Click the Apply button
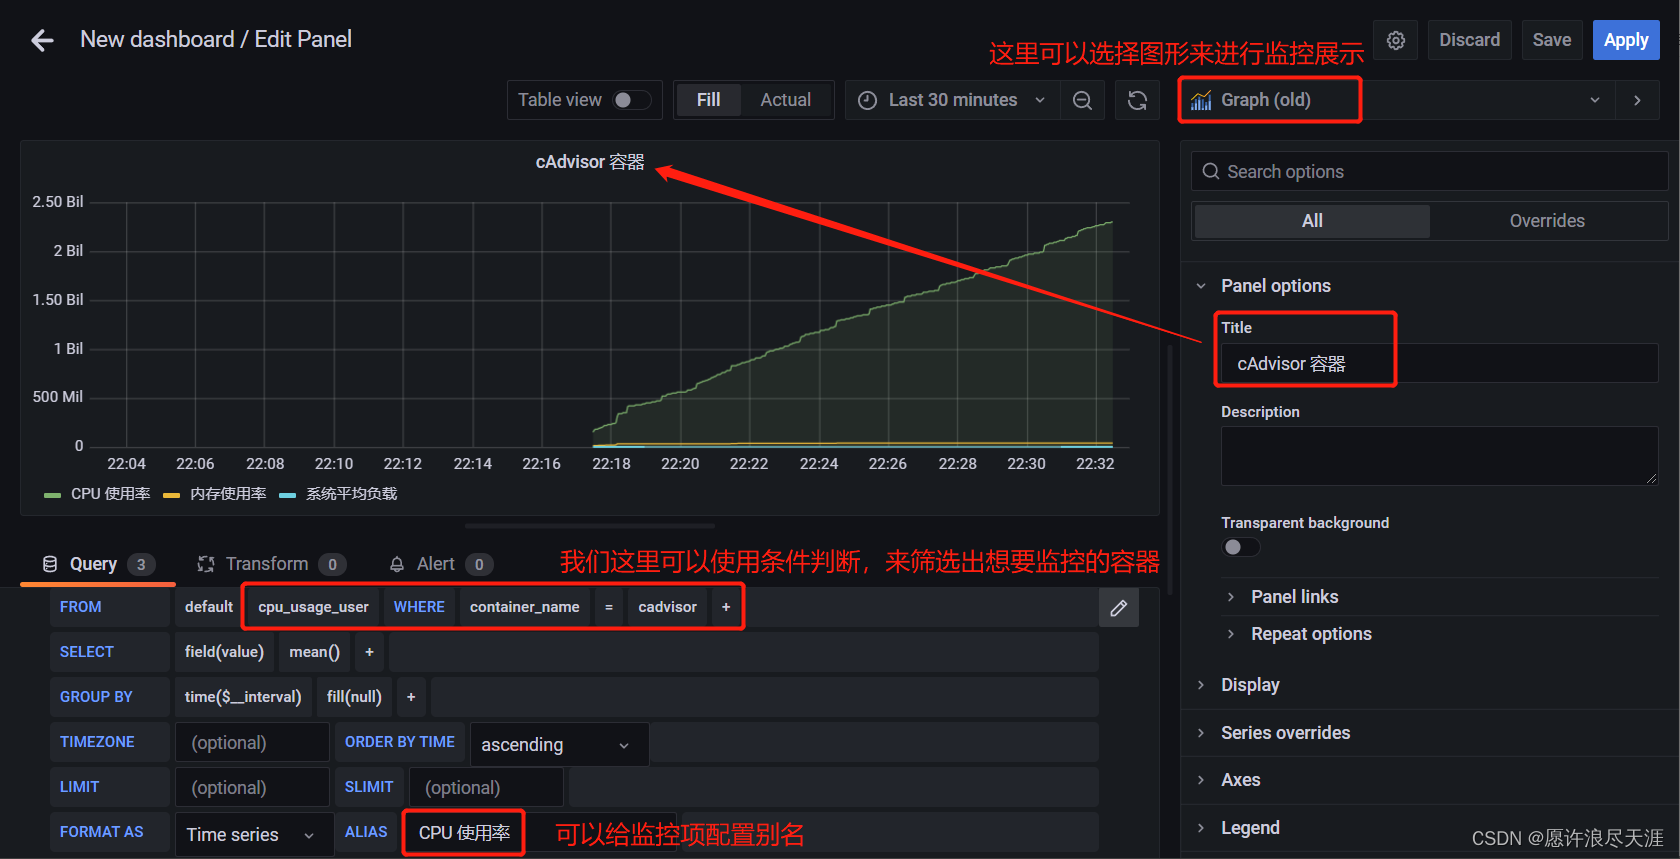The width and height of the screenshot is (1680, 859). 1626,40
